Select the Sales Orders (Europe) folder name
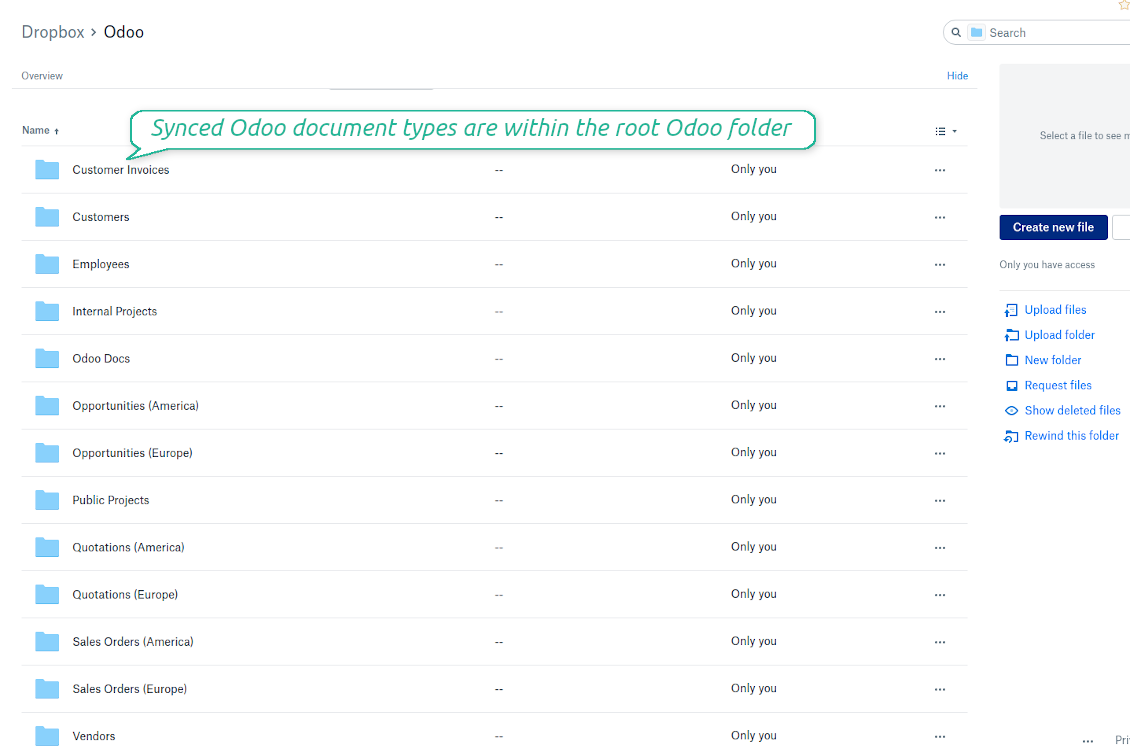Image resolution: width=1130 pixels, height=756 pixels. click(130, 689)
